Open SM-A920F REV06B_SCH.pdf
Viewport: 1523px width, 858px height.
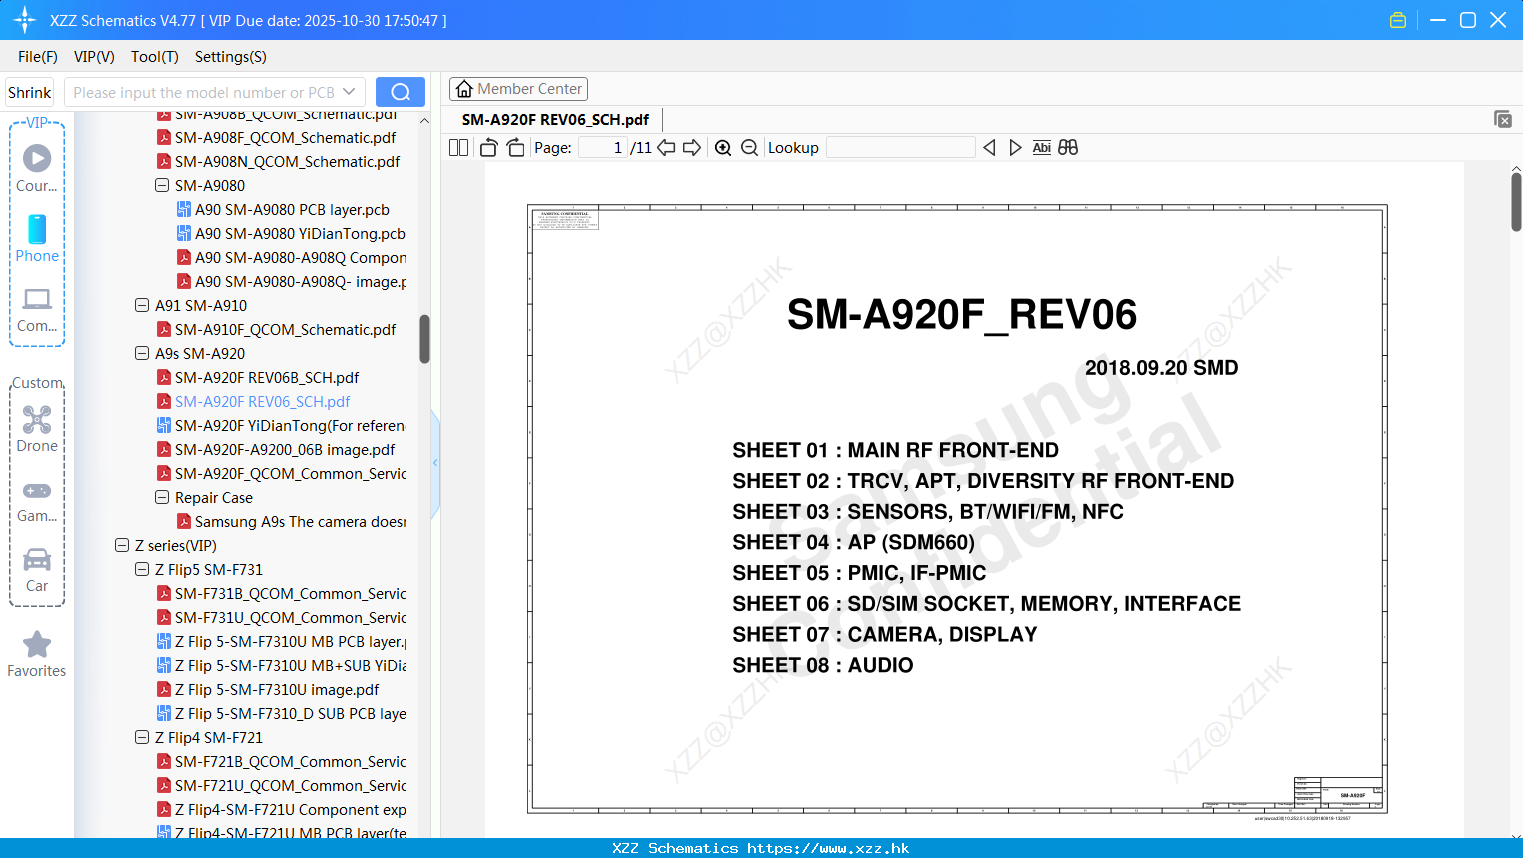point(266,377)
